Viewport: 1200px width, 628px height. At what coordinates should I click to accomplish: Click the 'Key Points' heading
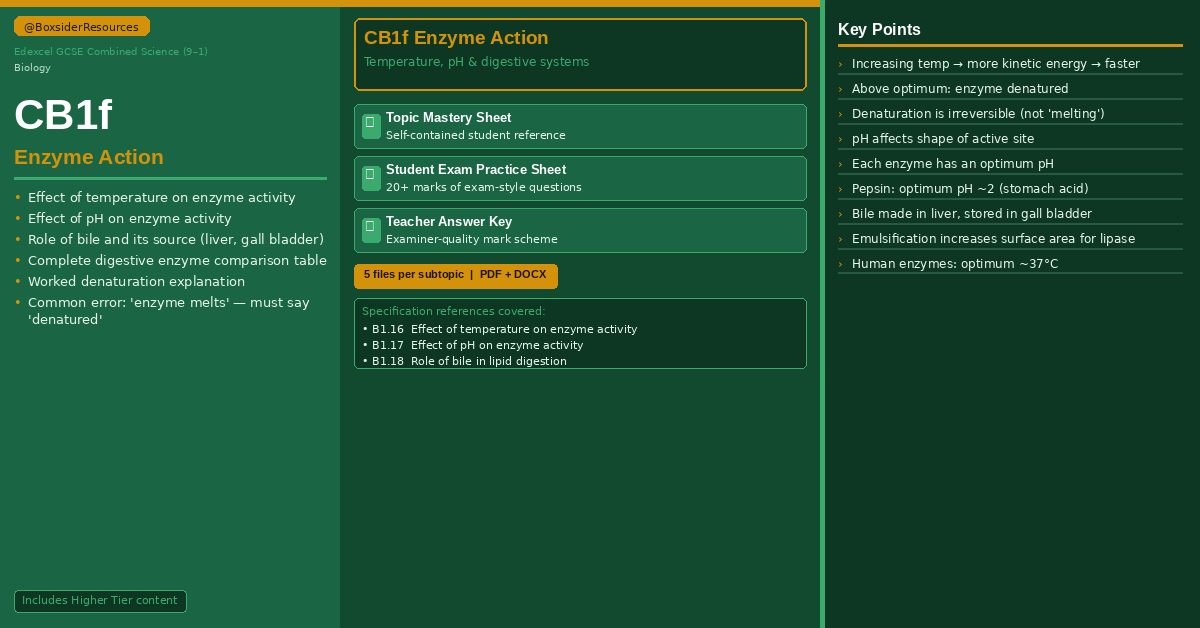point(879,30)
